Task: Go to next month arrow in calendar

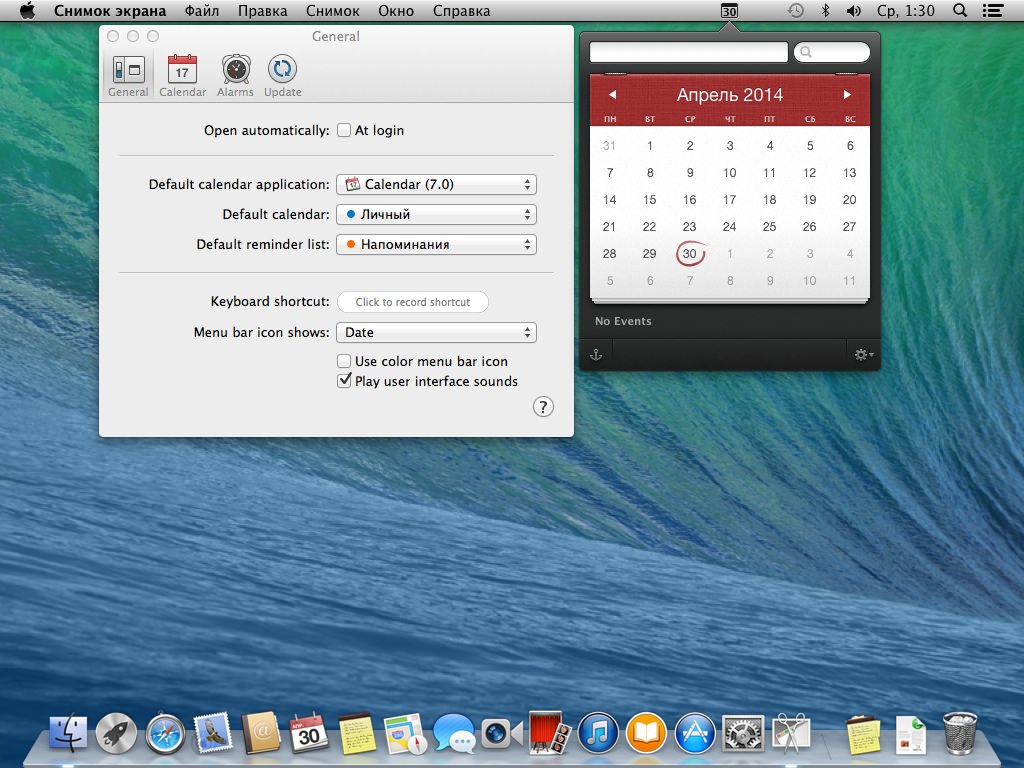Action: point(847,95)
